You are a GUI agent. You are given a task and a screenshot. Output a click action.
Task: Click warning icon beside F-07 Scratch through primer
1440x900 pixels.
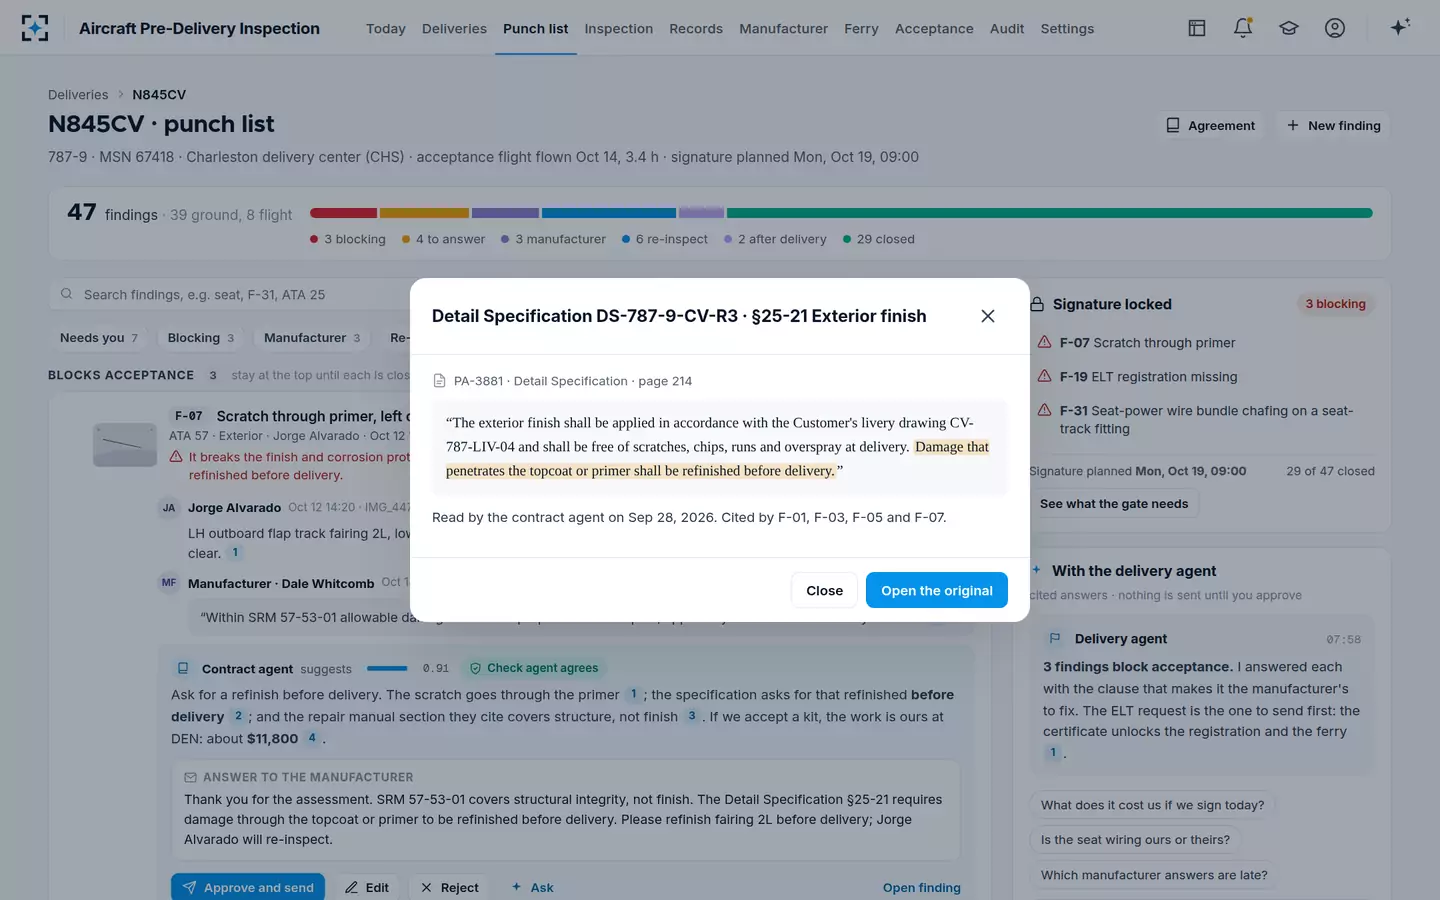tap(1044, 342)
